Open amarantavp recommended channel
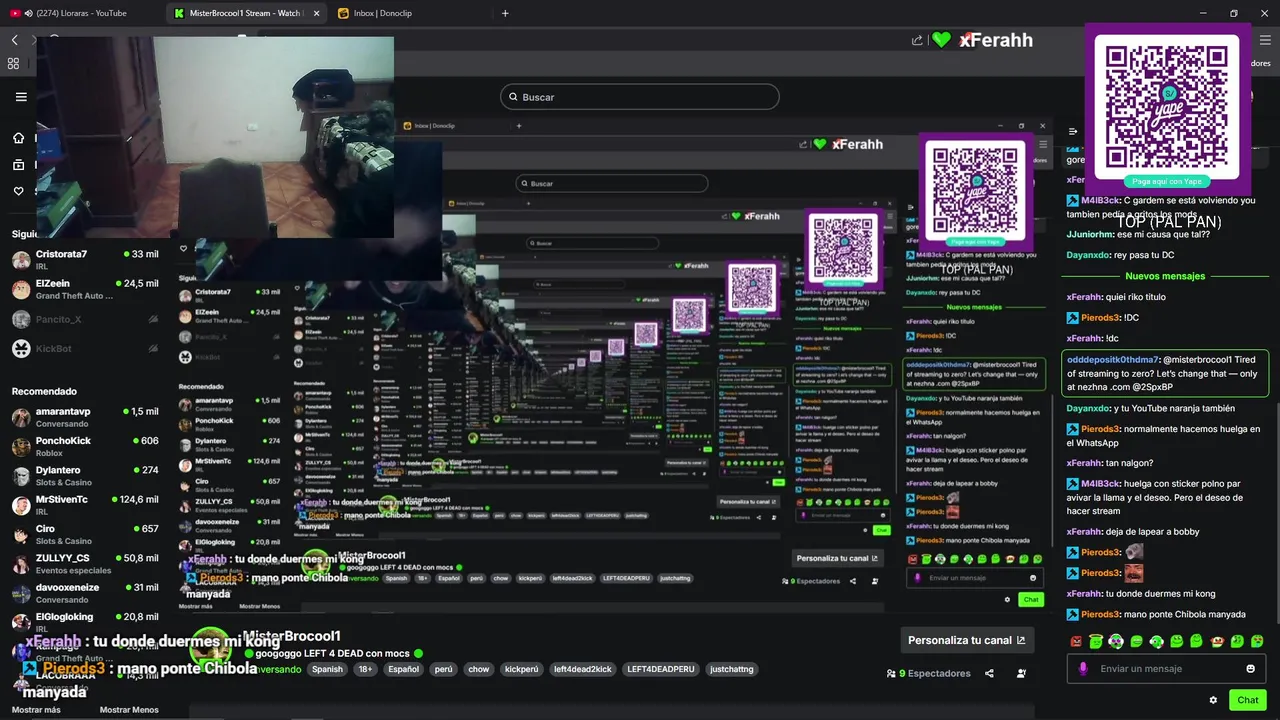 85,417
